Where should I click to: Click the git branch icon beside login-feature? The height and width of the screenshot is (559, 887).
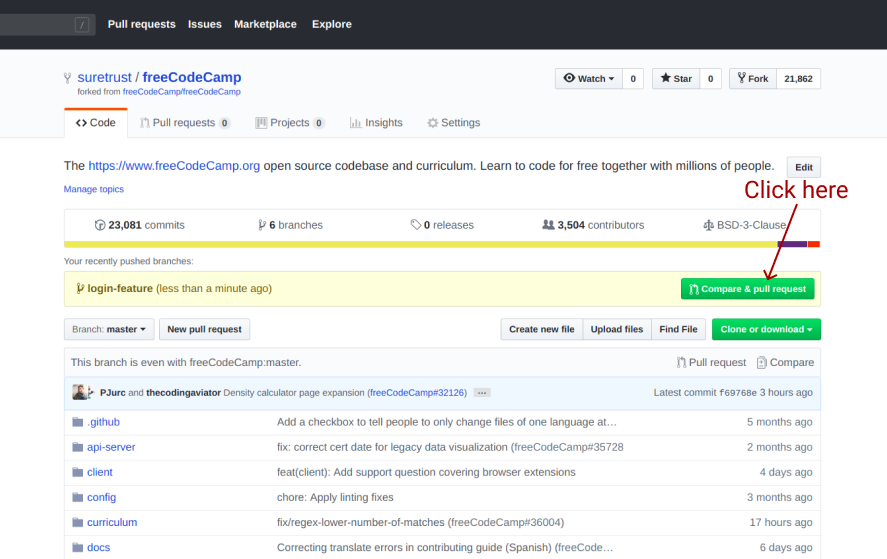(80, 289)
